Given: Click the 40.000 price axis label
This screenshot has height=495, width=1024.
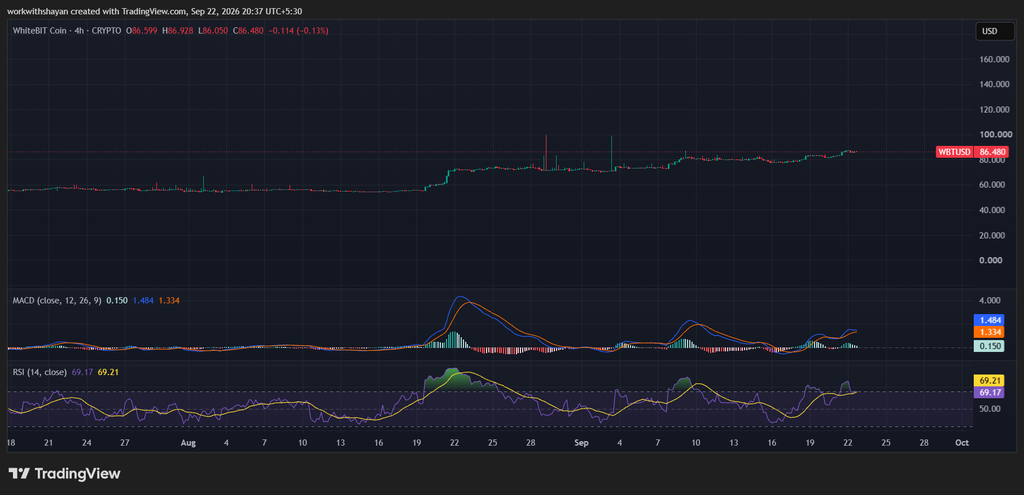Looking at the screenshot, I should coord(991,210).
